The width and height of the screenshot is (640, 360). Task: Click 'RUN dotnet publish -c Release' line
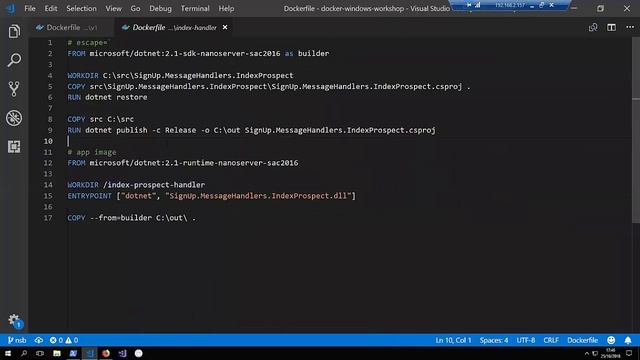[x=251, y=130]
